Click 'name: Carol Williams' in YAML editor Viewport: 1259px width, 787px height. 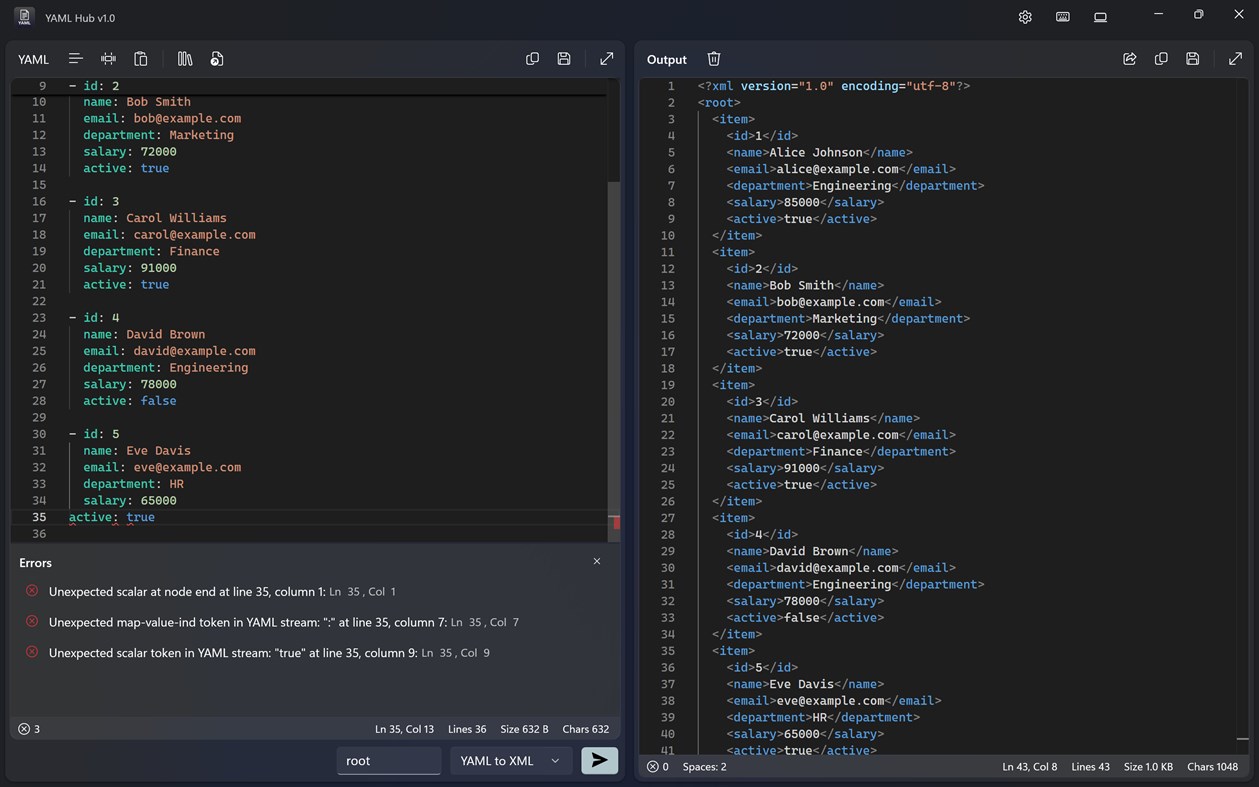155,218
